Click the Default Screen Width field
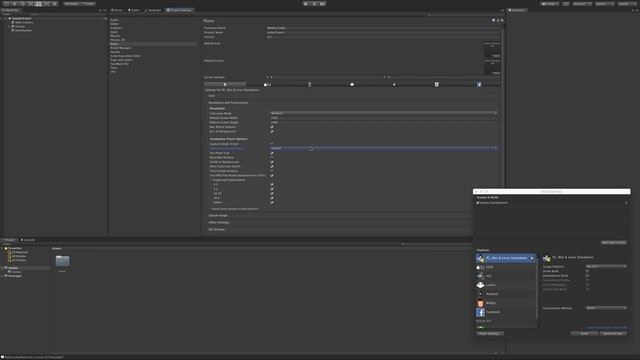Screen dimensions: 640x360 click(x=383, y=118)
